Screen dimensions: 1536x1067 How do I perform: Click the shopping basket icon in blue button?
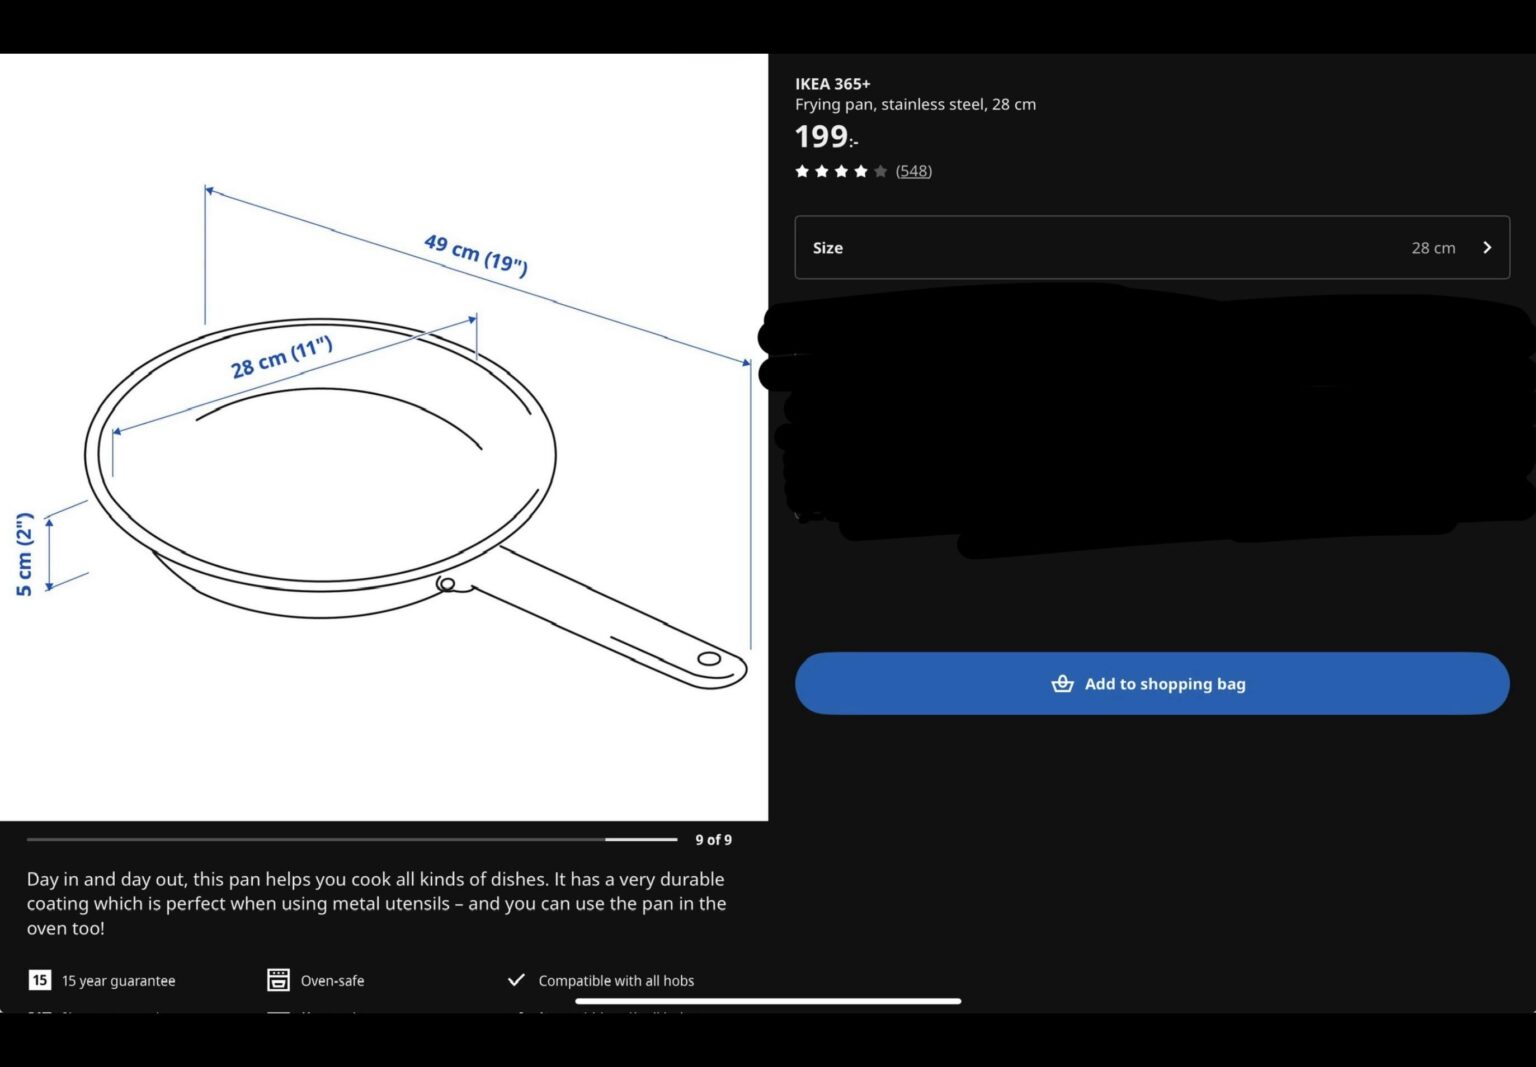coord(1062,684)
